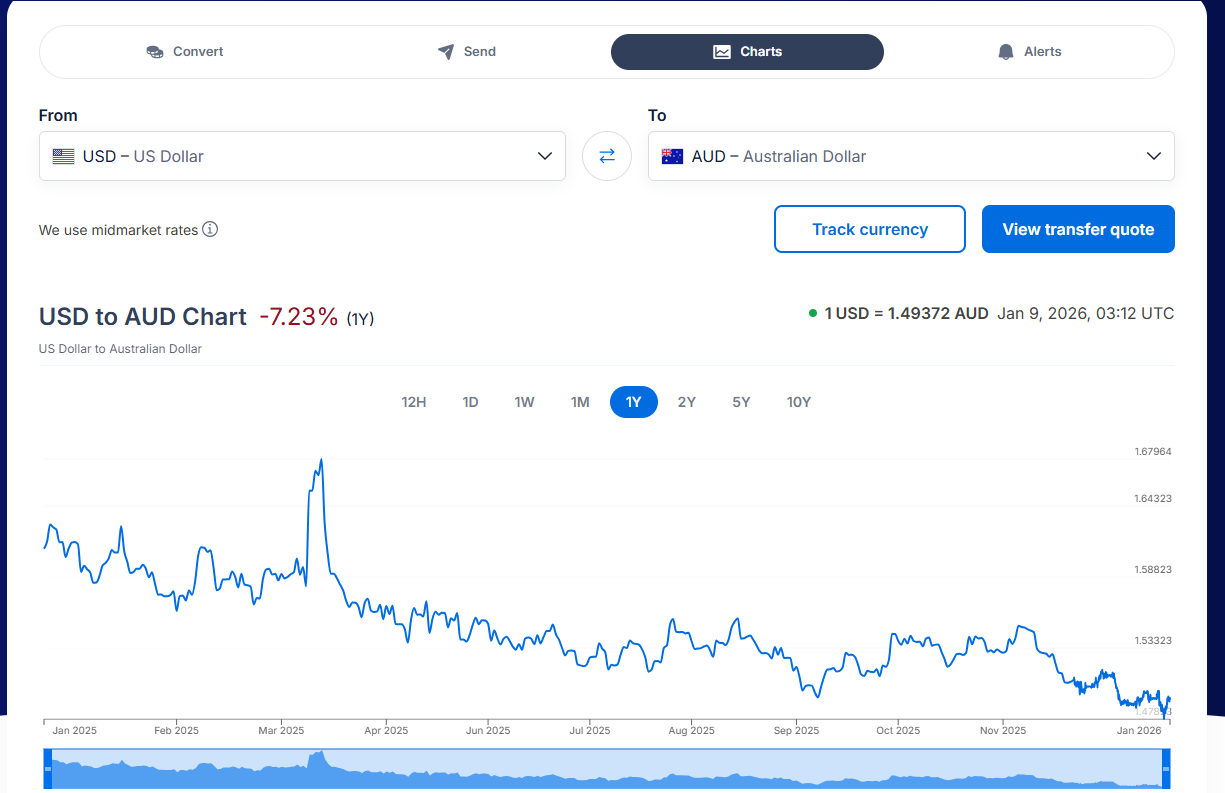Choose the 1W chart range
1225x793 pixels.
tap(525, 402)
